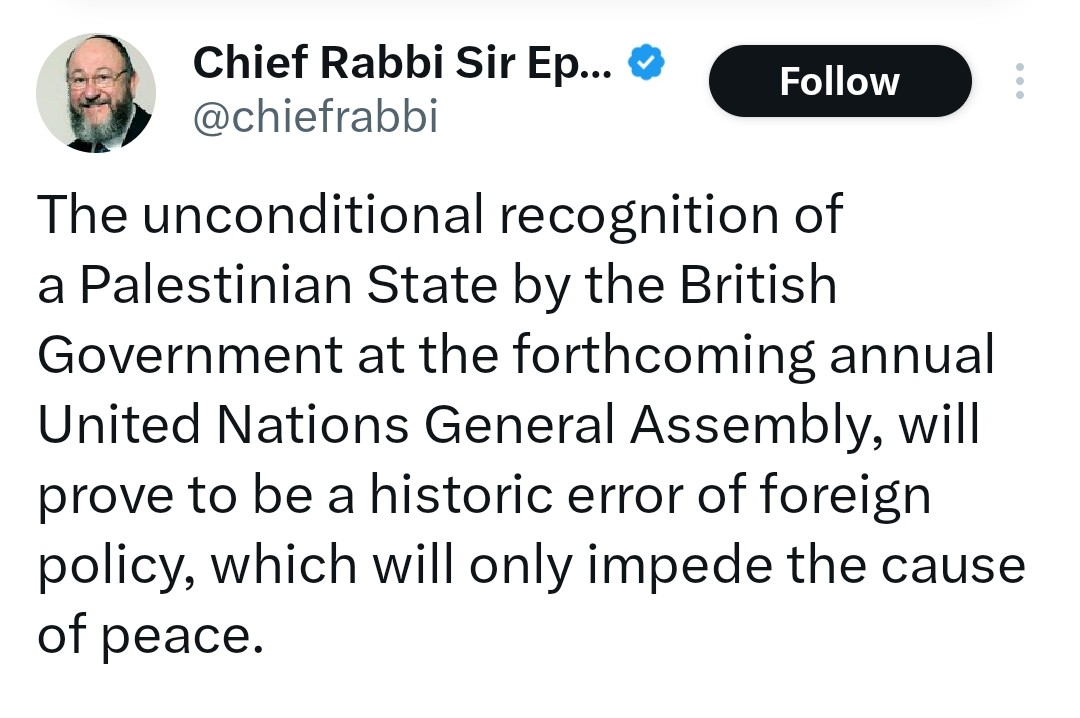Click the @chiefrabbi handle
Viewport: 1080px width, 718px height.
coord(315,117)
